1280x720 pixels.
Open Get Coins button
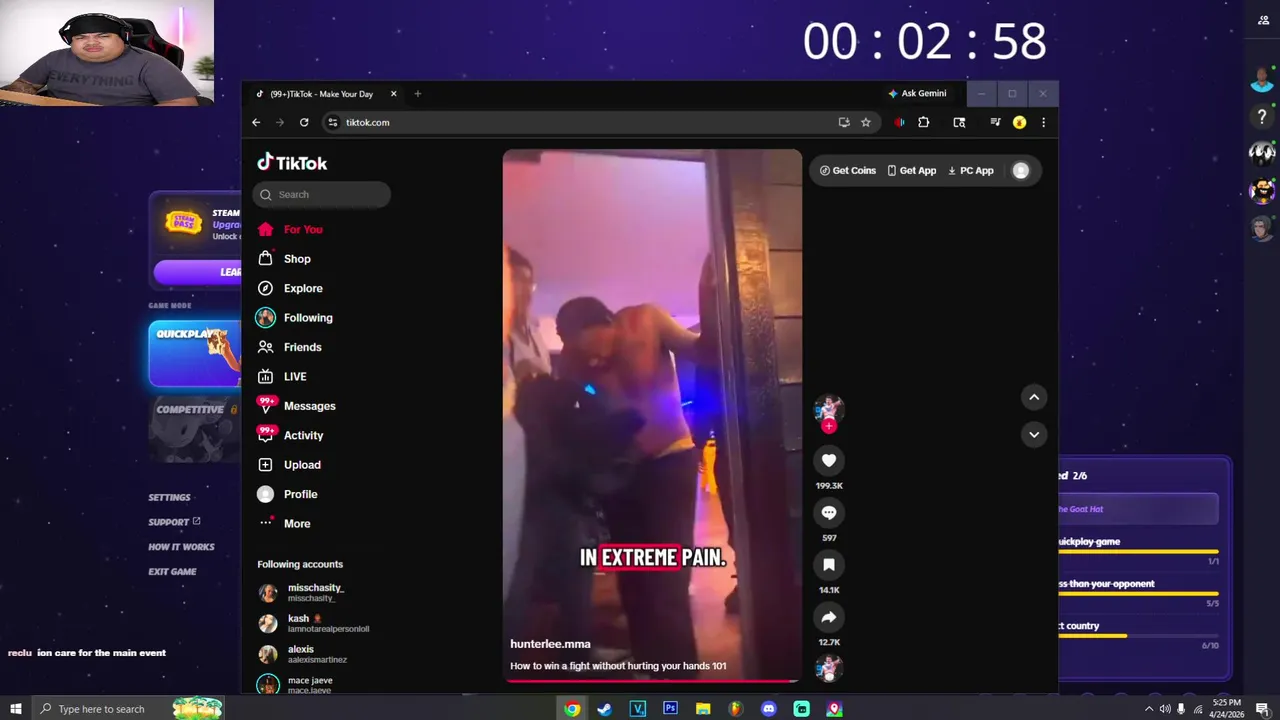(848, 170)
